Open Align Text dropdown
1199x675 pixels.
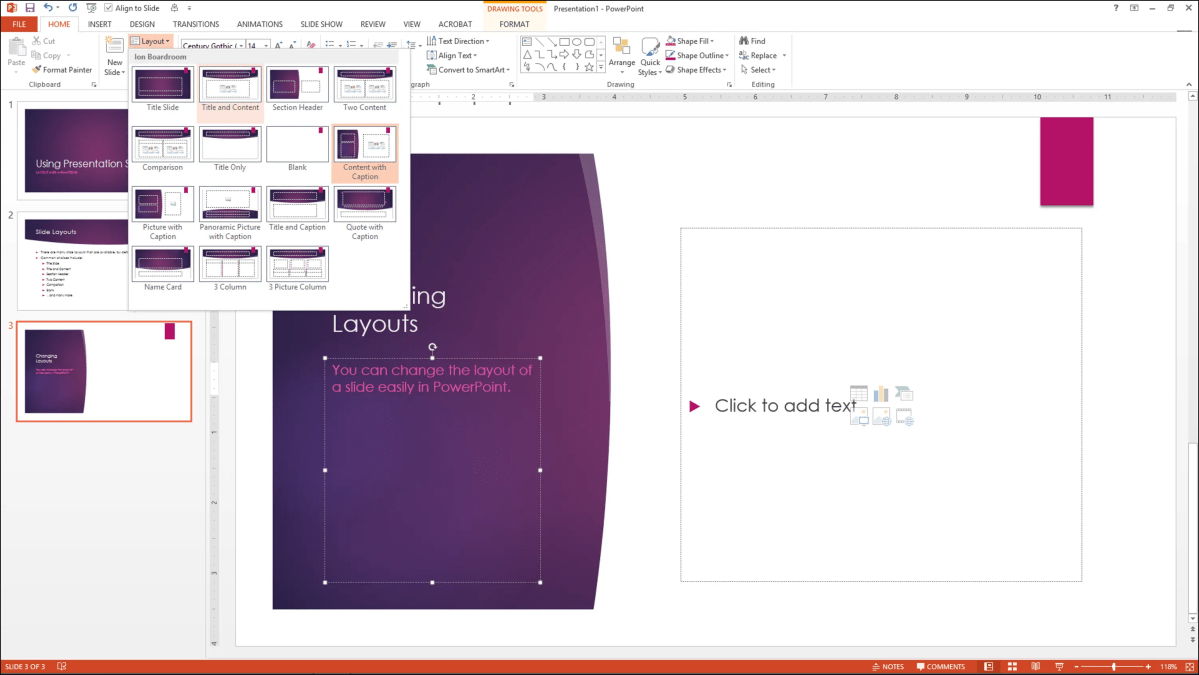click(452, 56)
